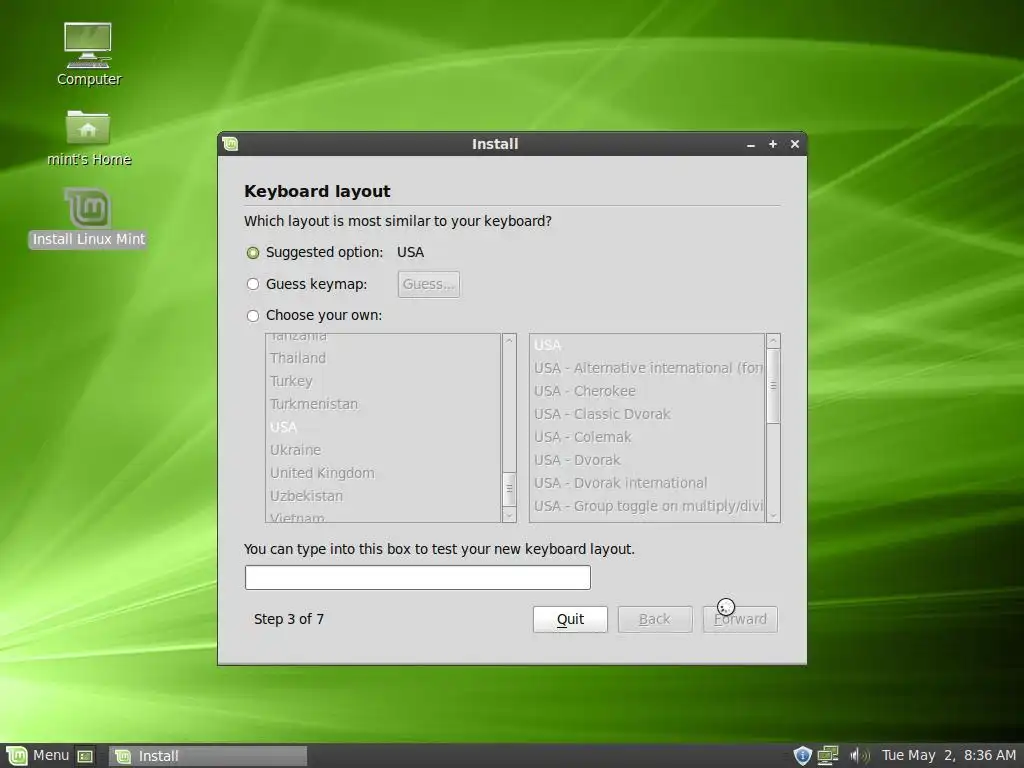
Task: Open the network connection tray icon
Action: point(827,756)
